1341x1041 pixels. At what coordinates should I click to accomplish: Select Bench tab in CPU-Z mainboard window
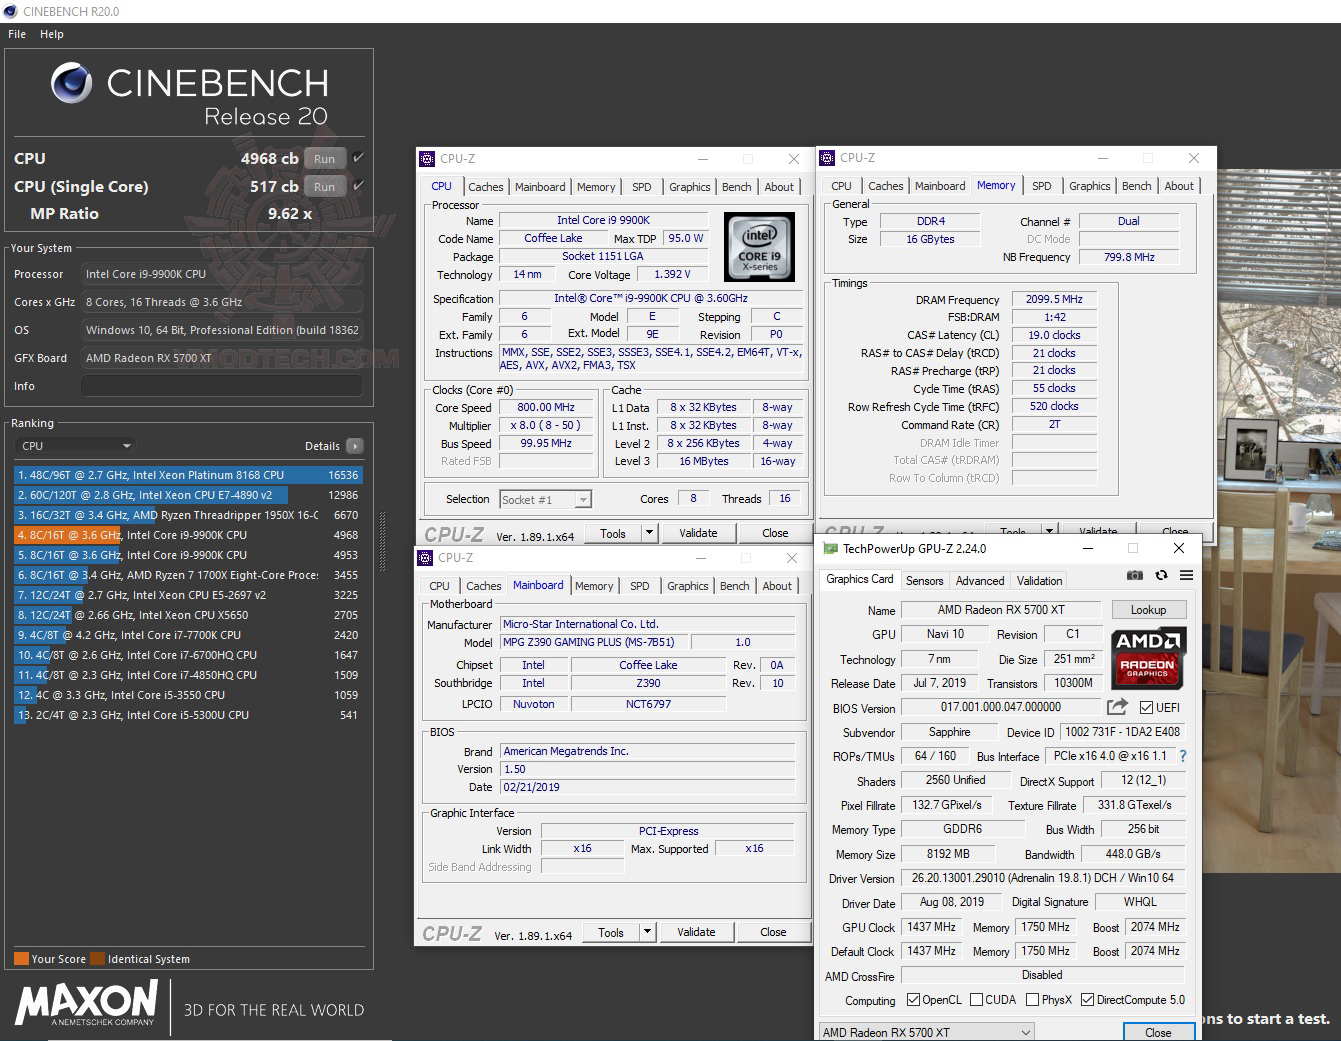(735, 586)
